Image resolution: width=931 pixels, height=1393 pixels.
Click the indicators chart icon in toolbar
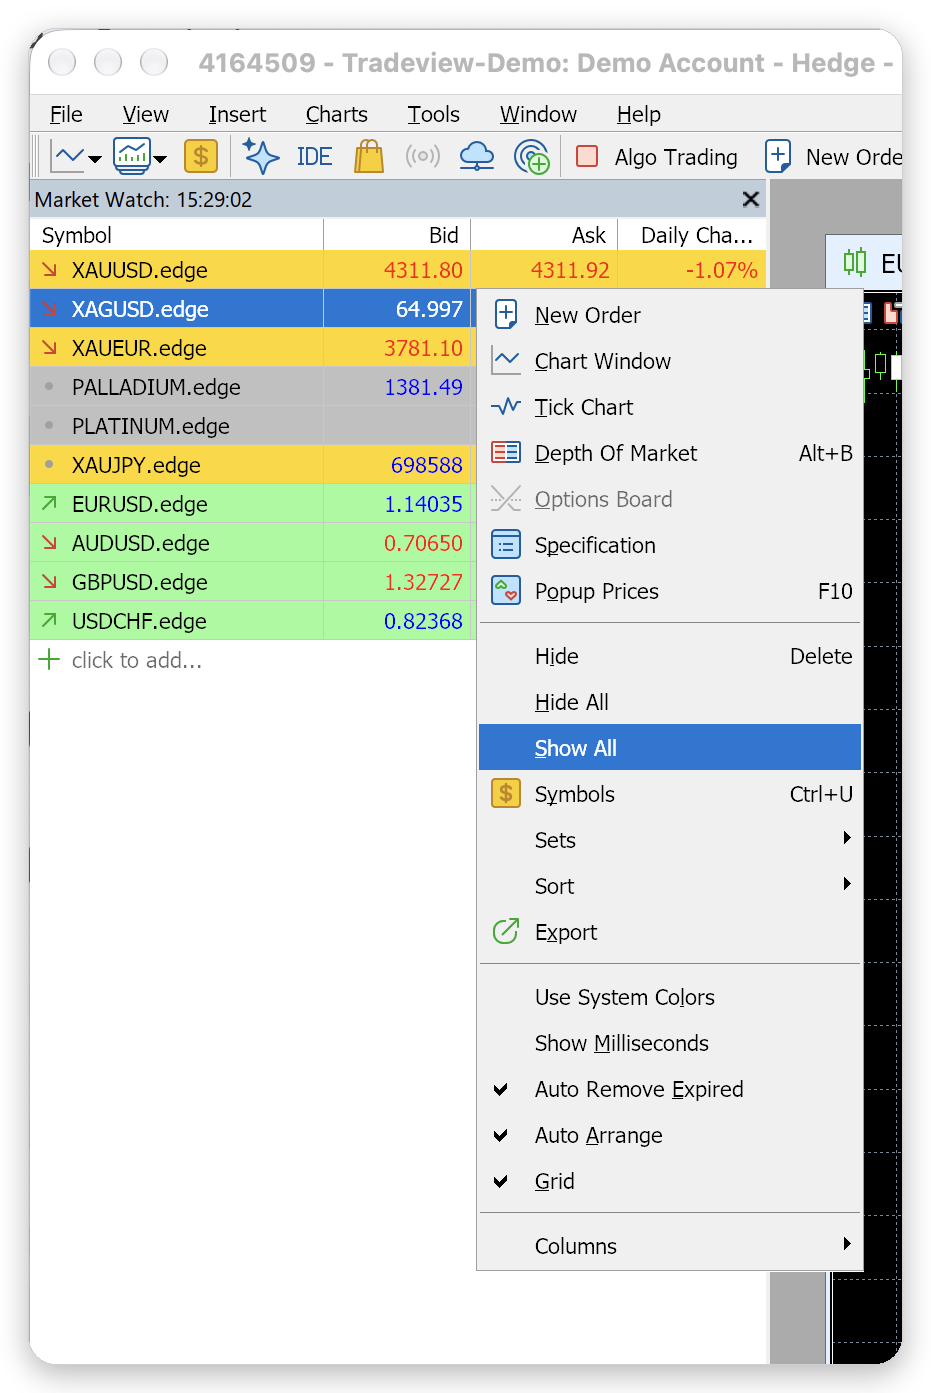pyautogui.click(x=132, y=156)
